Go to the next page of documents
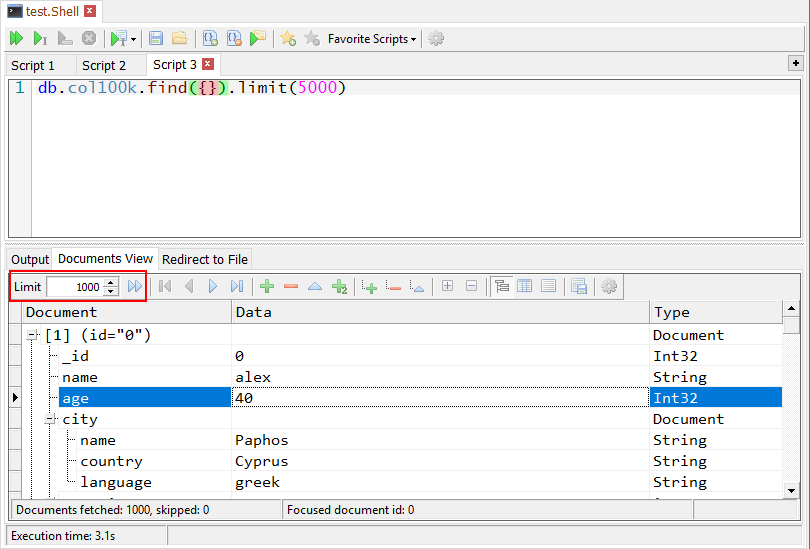This screenshot has height=549, width=810. pos(213,287)
